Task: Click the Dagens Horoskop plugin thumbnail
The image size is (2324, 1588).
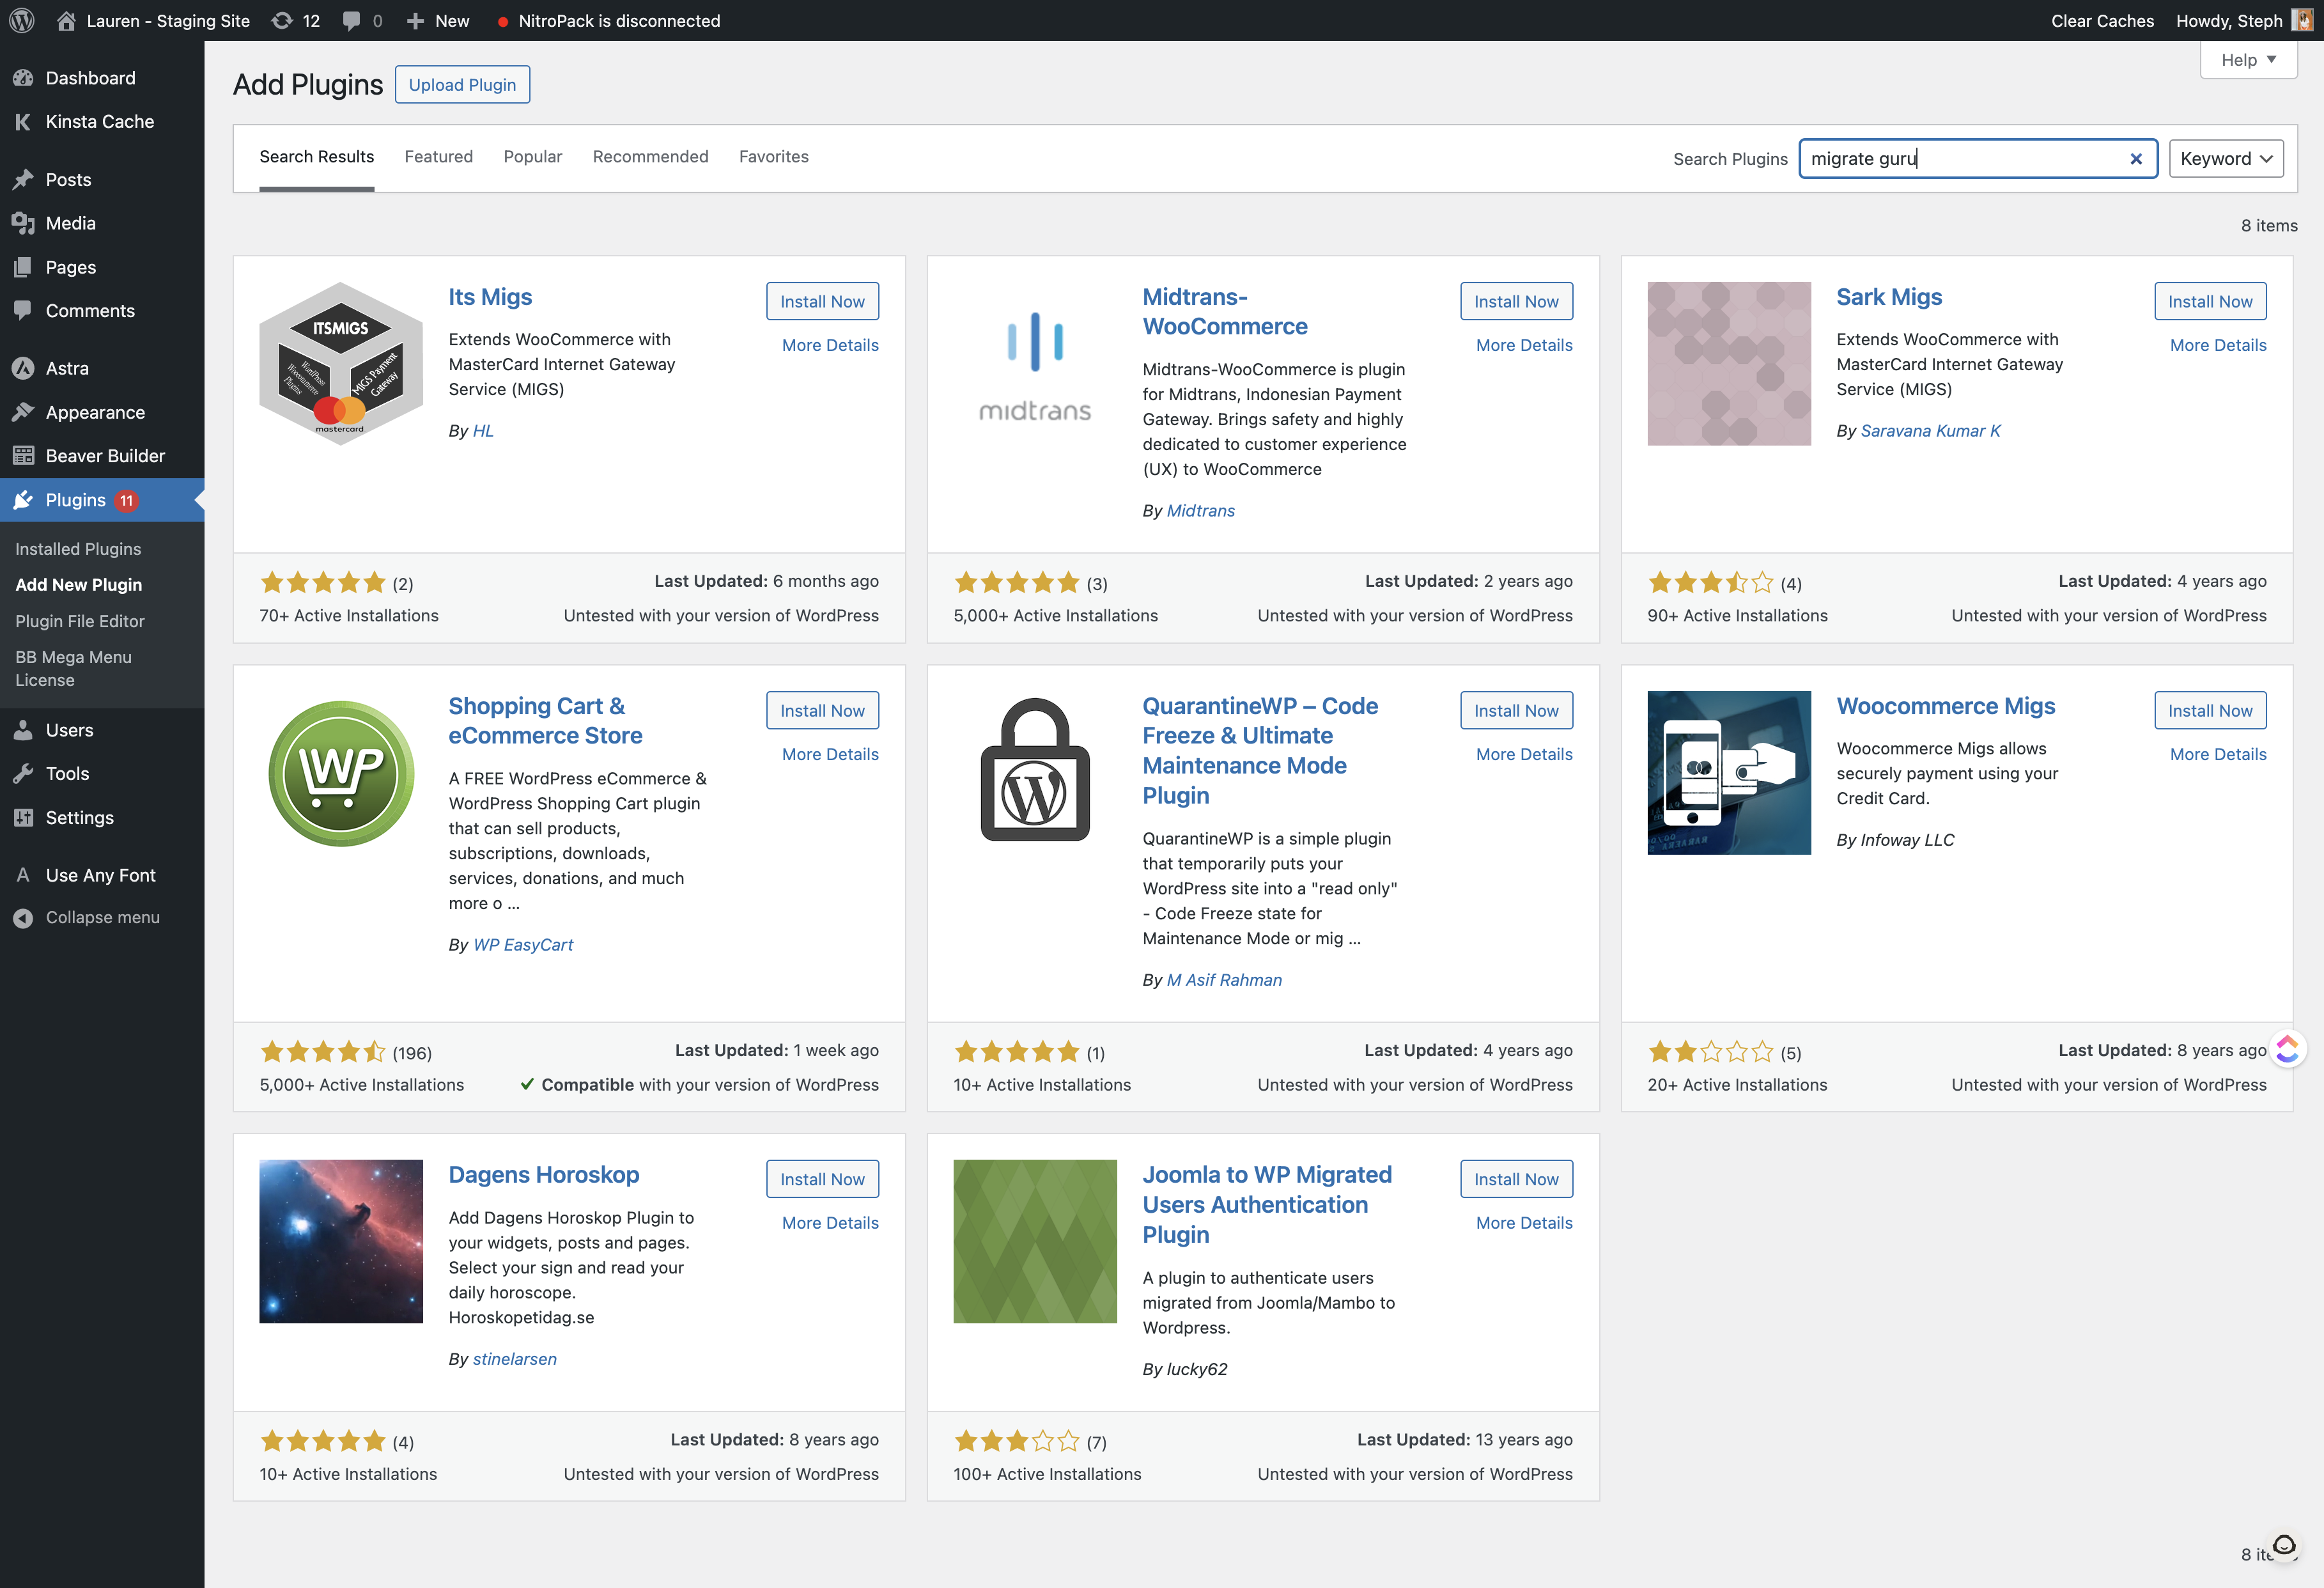Action: tap(341, 1241)
